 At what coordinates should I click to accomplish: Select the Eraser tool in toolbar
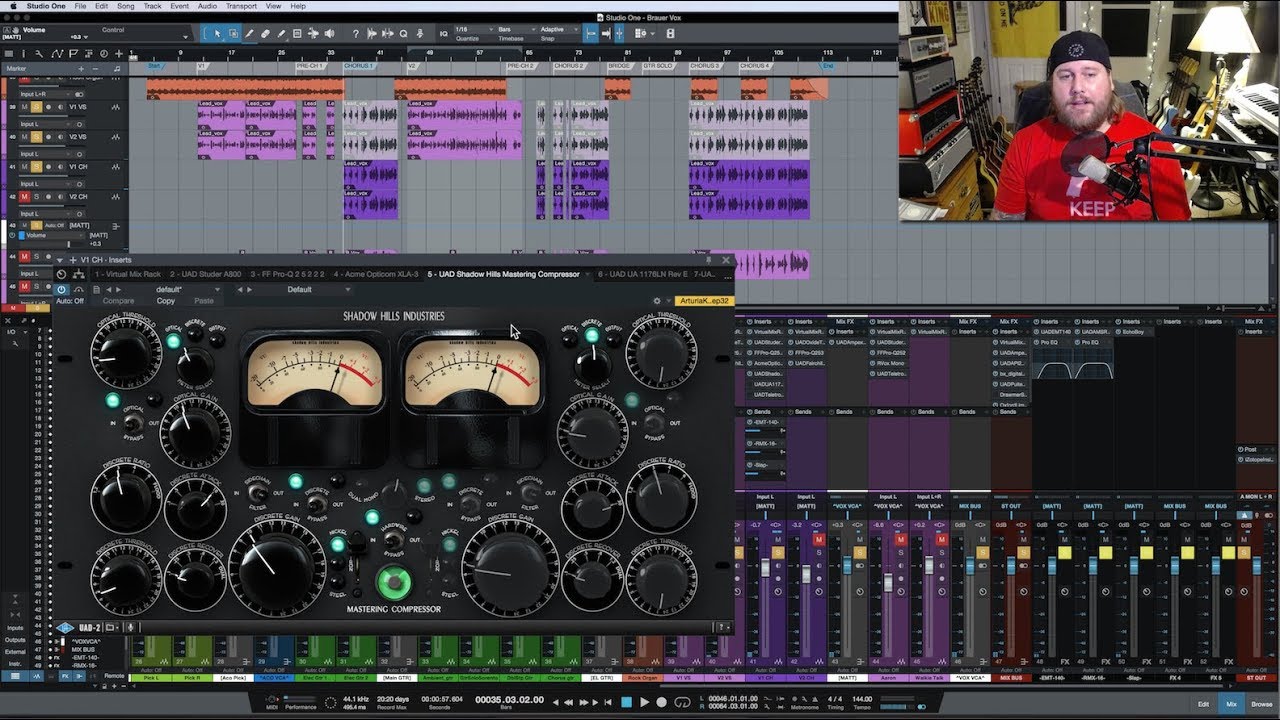coord(265,34)
